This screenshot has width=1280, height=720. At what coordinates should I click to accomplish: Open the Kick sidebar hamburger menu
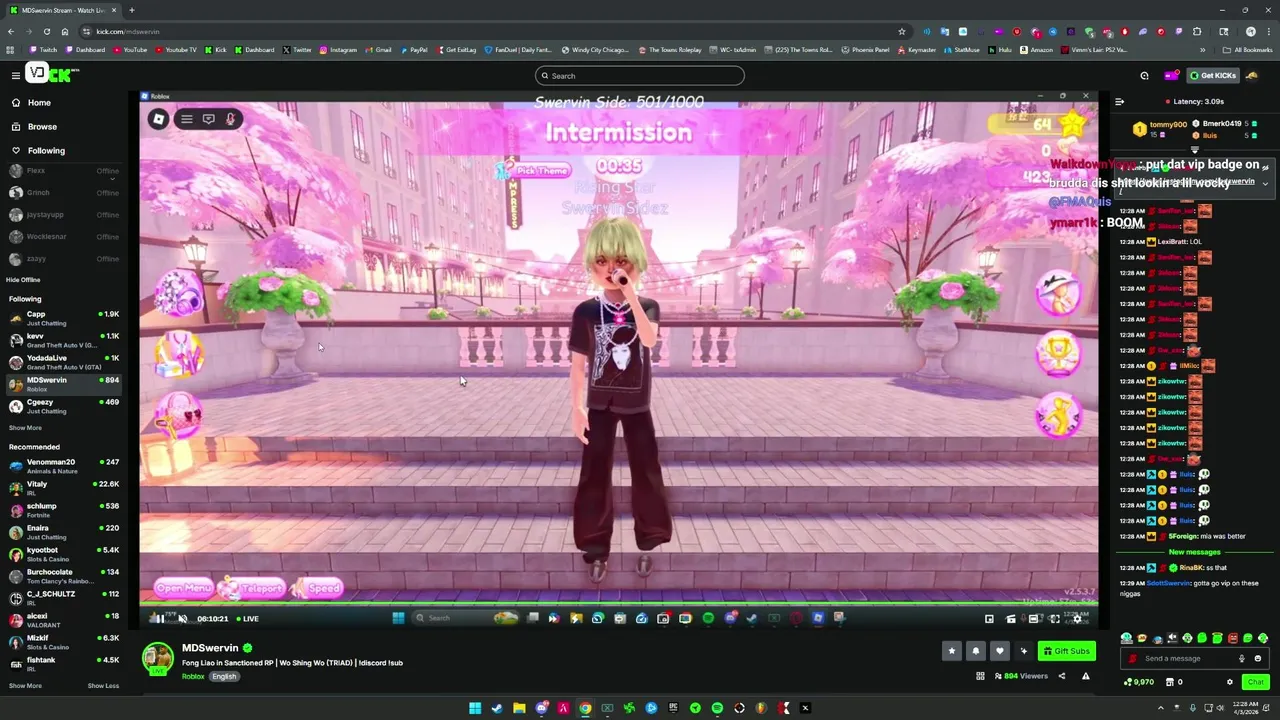pyautogui.click(x=15, y=75)
